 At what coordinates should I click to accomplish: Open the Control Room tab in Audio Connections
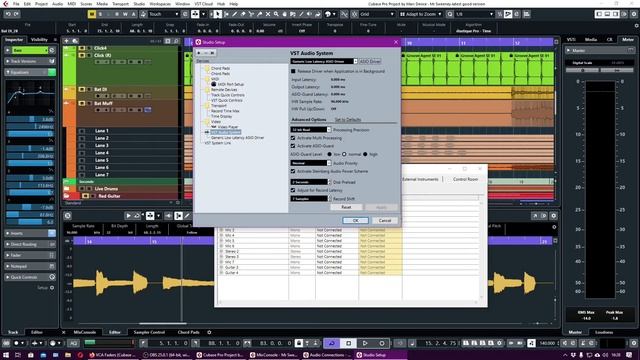(x=465, y=179)
